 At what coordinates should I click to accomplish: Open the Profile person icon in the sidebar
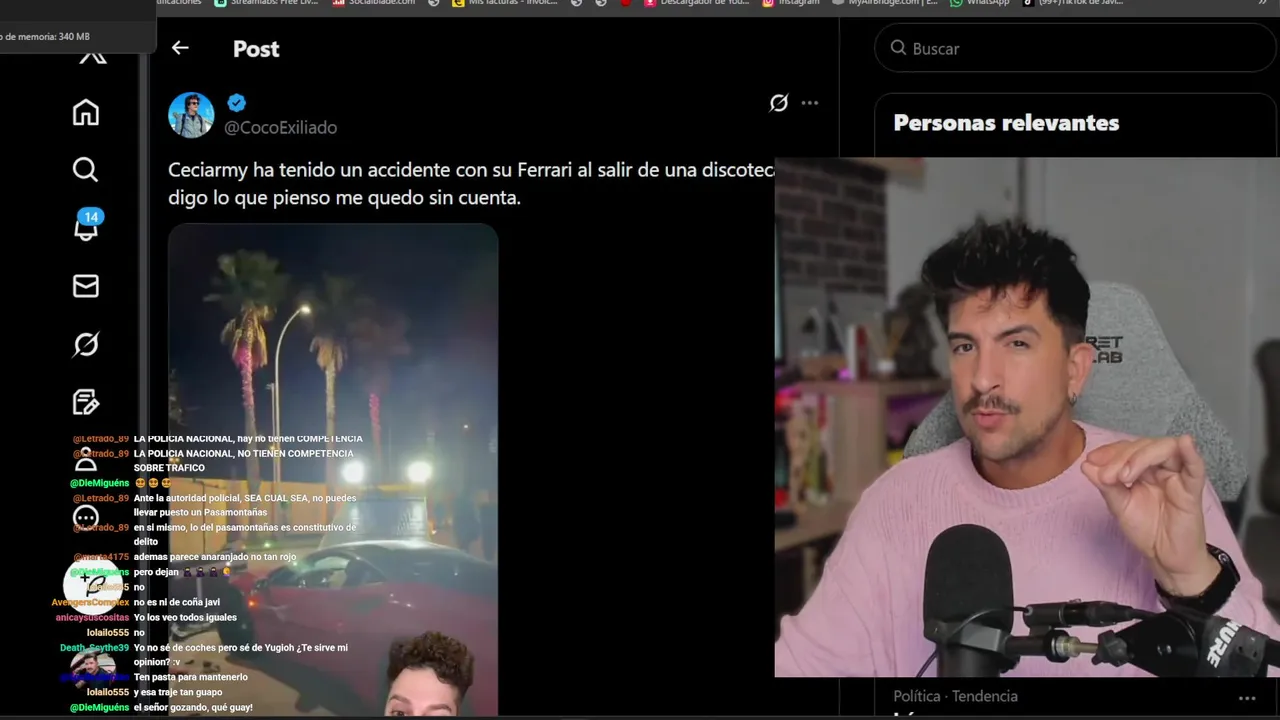[86, 460]
